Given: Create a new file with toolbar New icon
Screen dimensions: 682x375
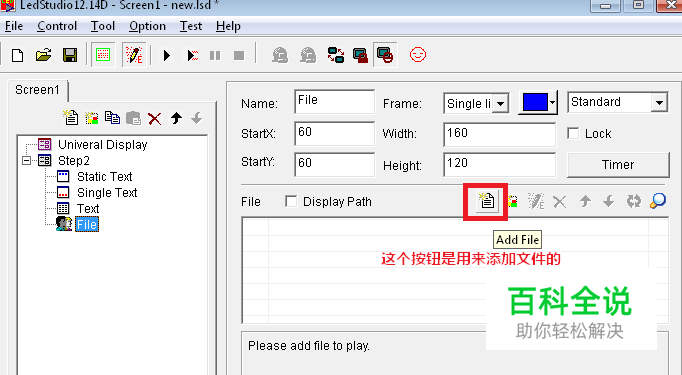Looking at the screenshot, I should [17, 56].
